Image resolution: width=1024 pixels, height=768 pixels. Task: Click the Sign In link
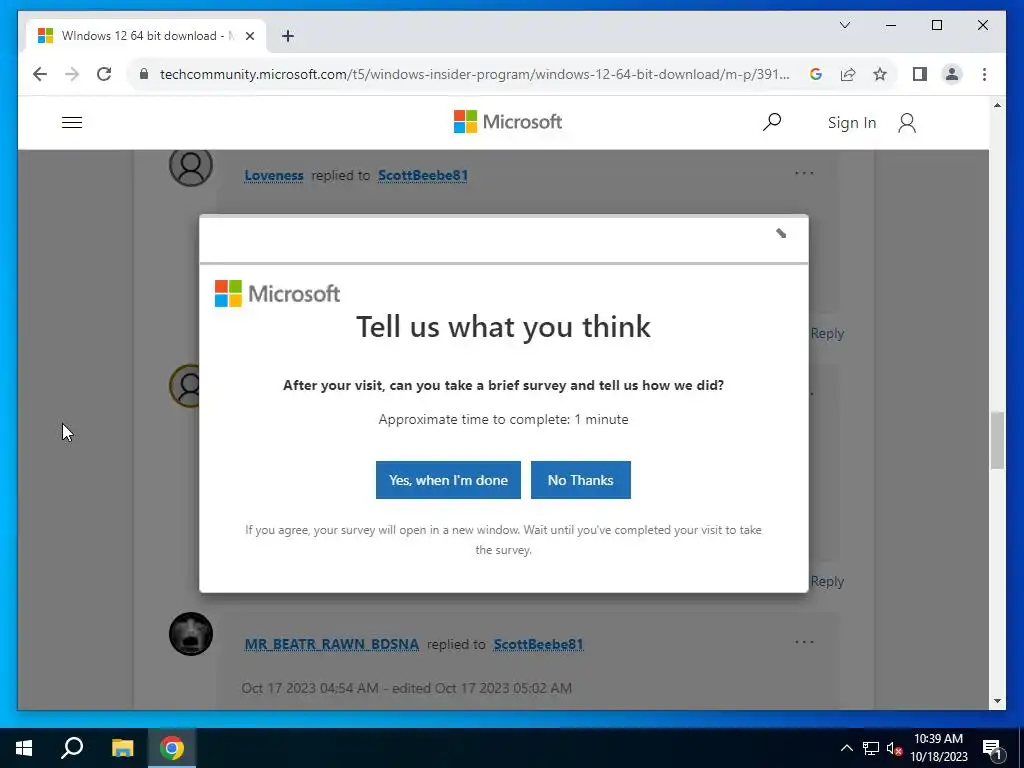point(852,123)
